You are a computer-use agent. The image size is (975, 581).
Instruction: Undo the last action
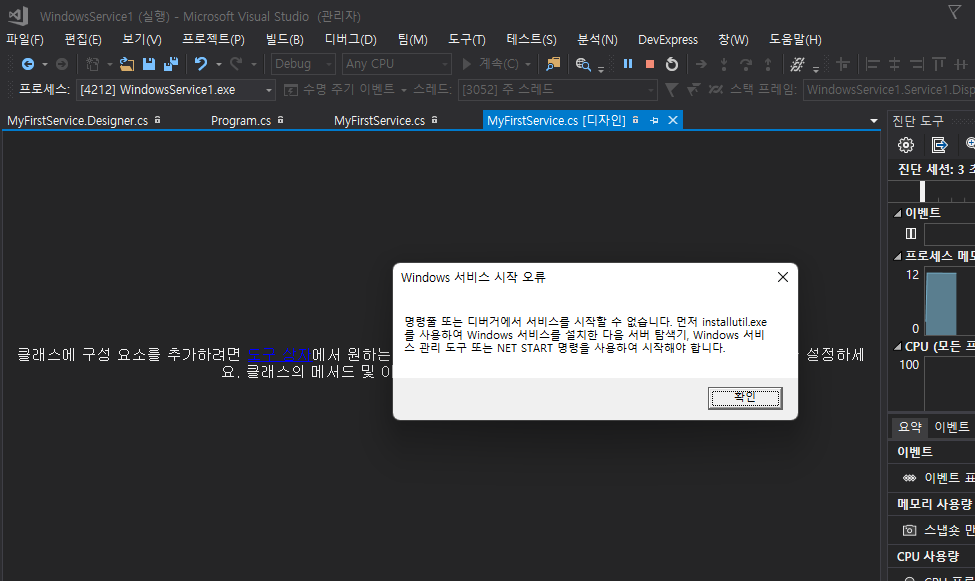click(200, 64)
